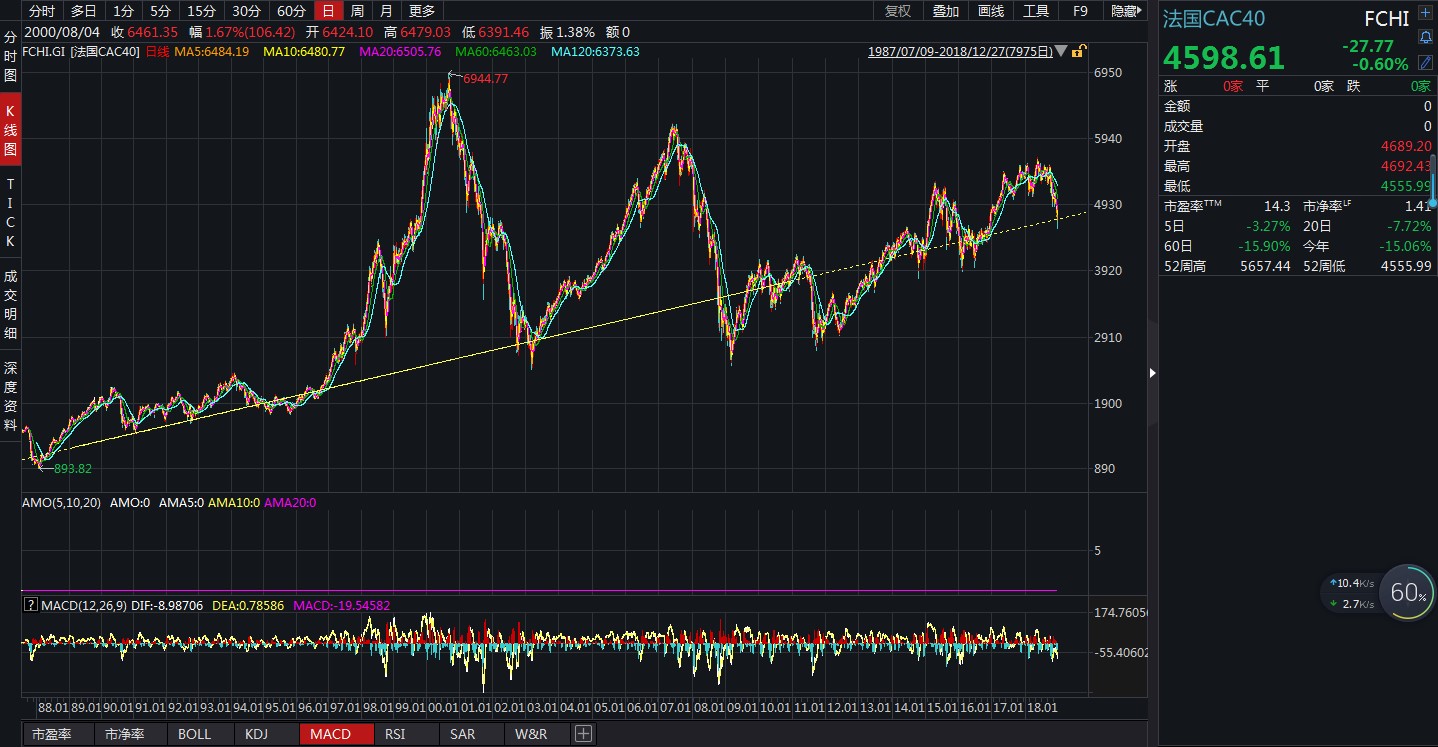Select the 周 weekly period
This screenshot has width=1438, height=747.
point(357,11)
